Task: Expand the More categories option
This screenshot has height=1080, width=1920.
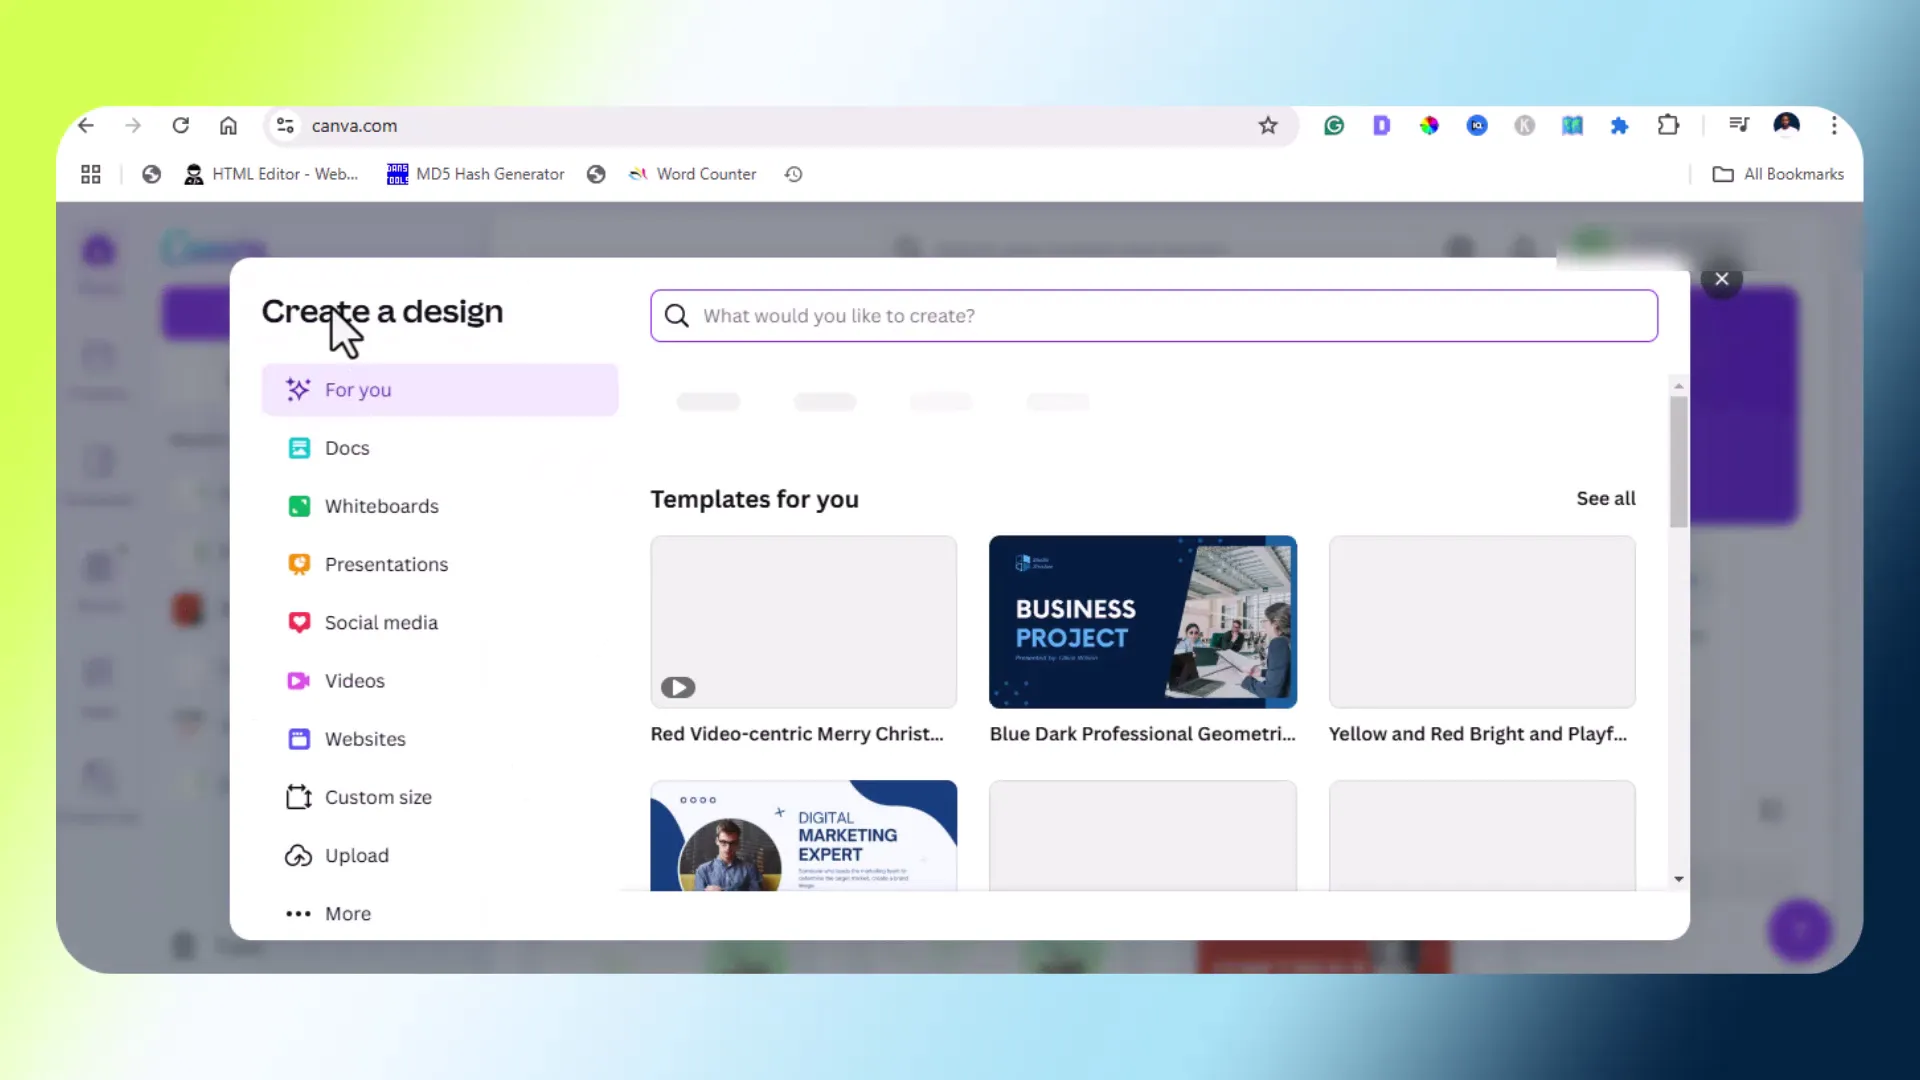Action: click(440, 914)
